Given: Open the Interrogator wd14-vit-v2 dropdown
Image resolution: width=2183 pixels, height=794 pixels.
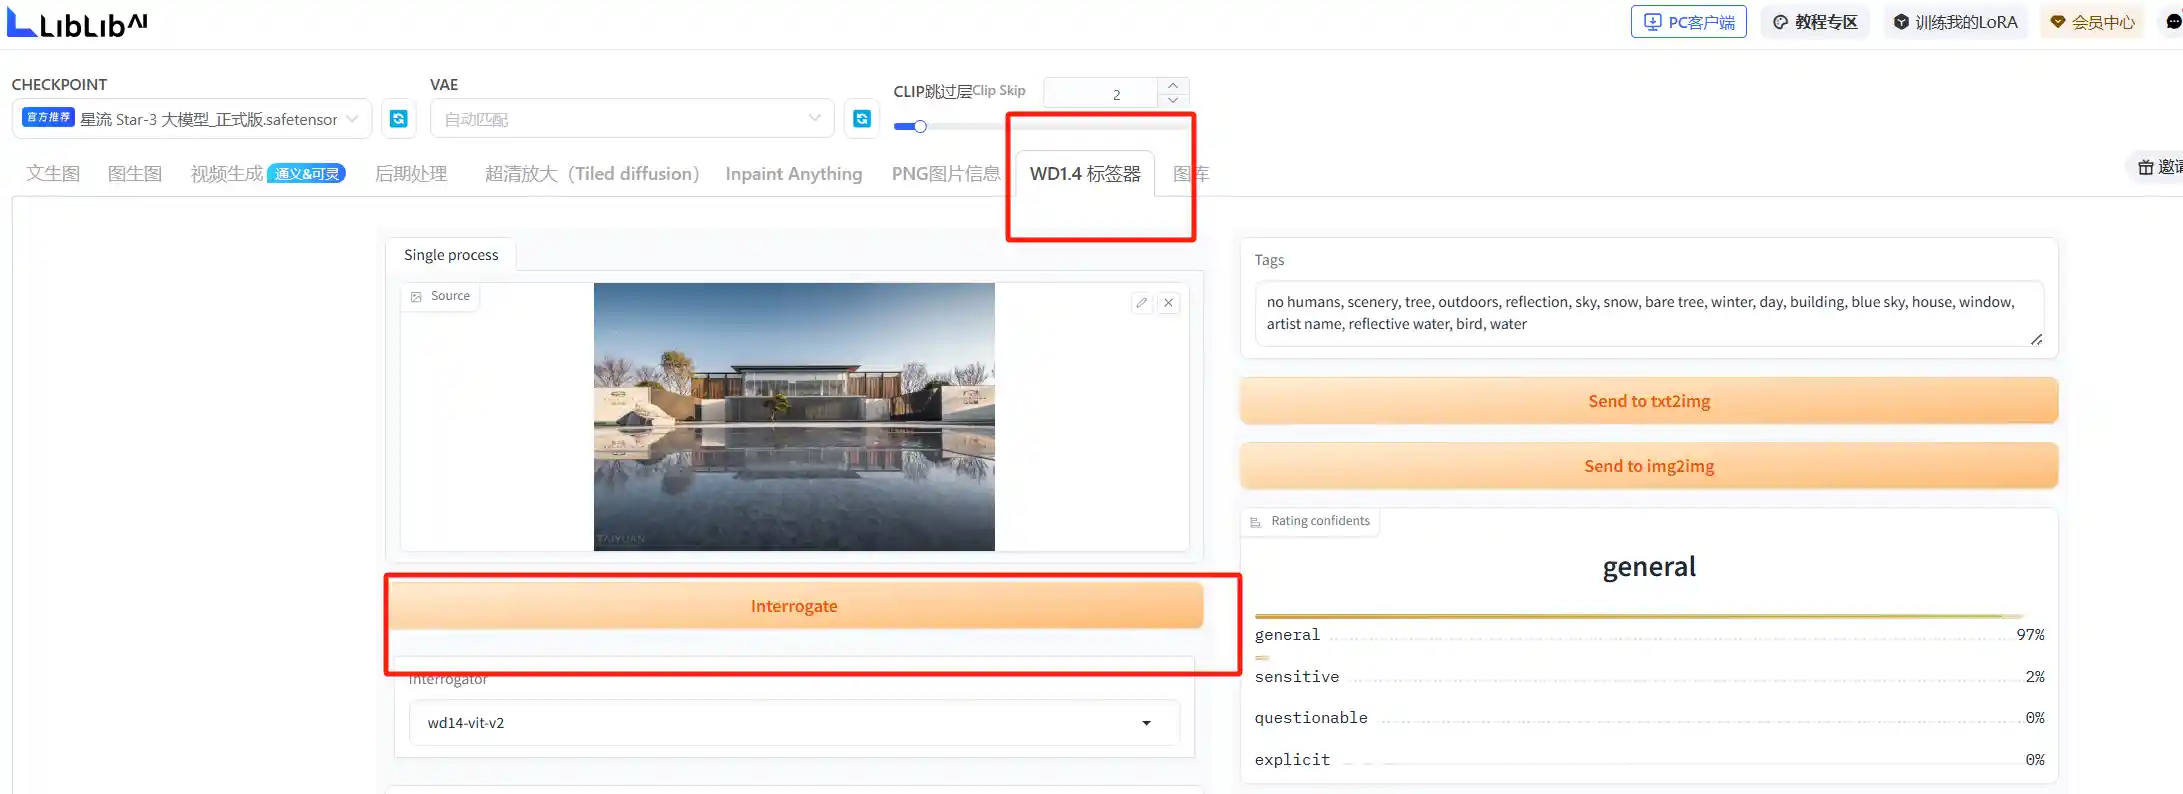Looking at the screenshot, I should tap(794, 722).
